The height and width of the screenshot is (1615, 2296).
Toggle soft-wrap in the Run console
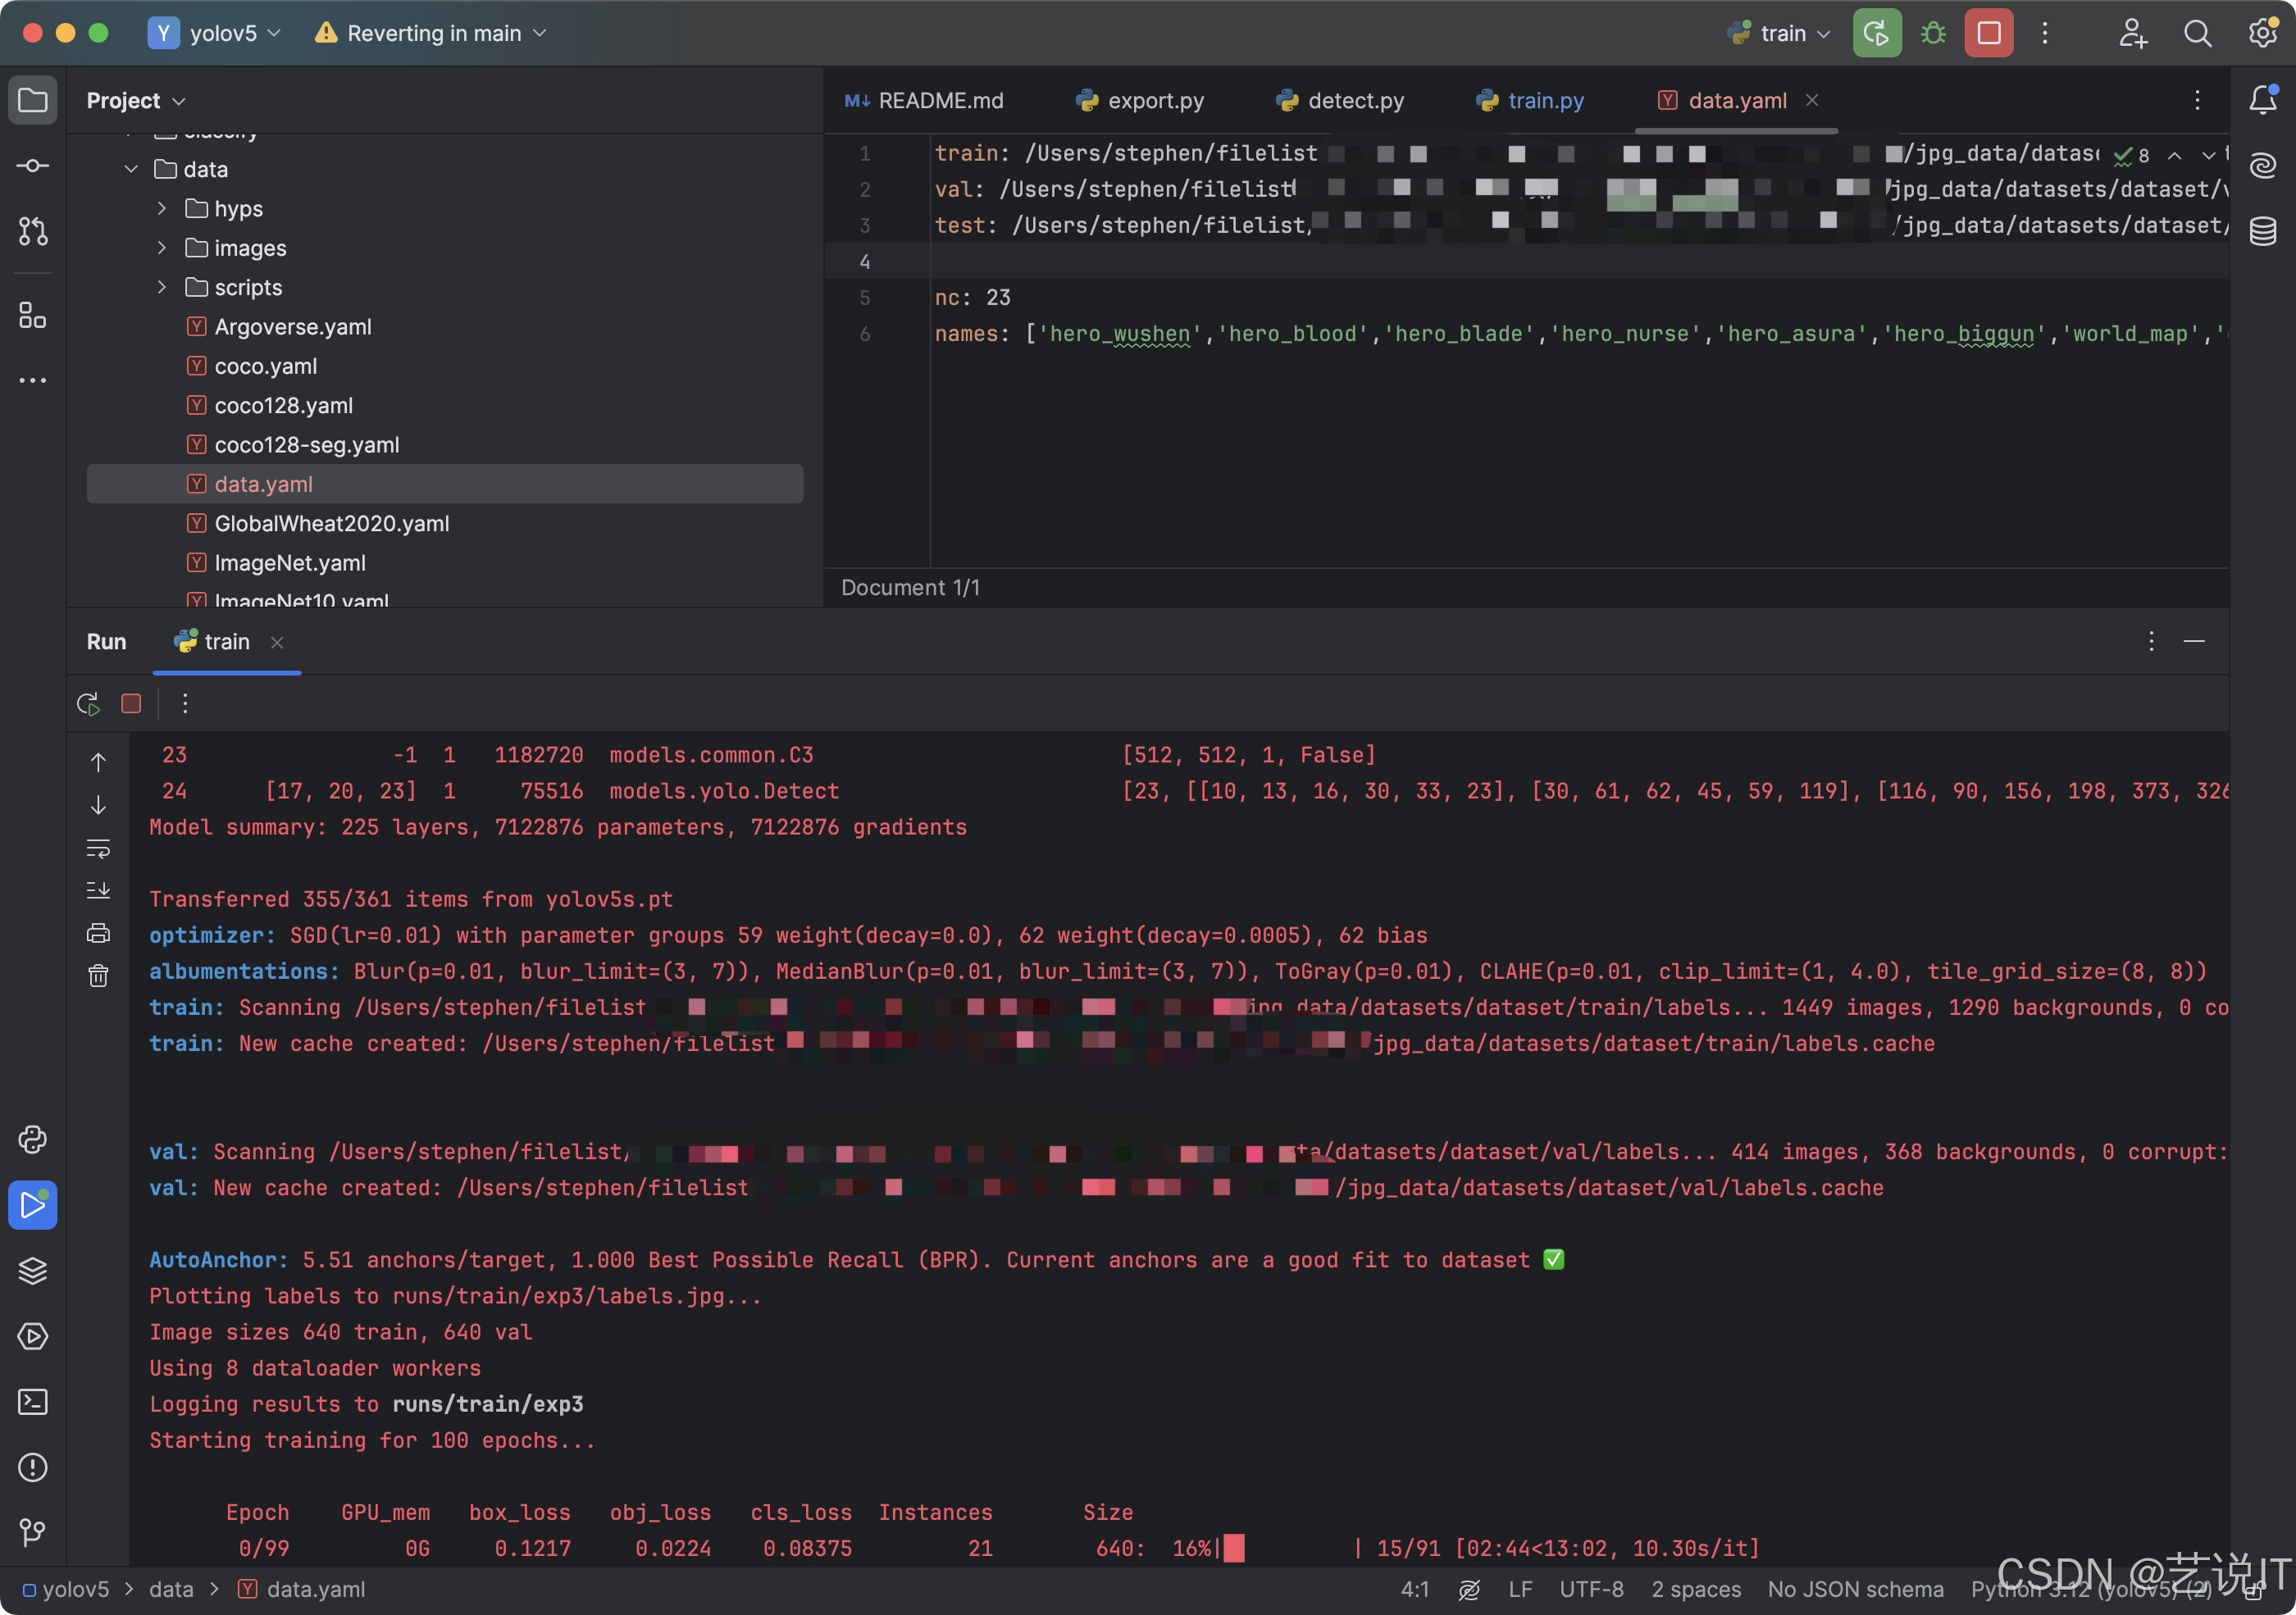98,848
